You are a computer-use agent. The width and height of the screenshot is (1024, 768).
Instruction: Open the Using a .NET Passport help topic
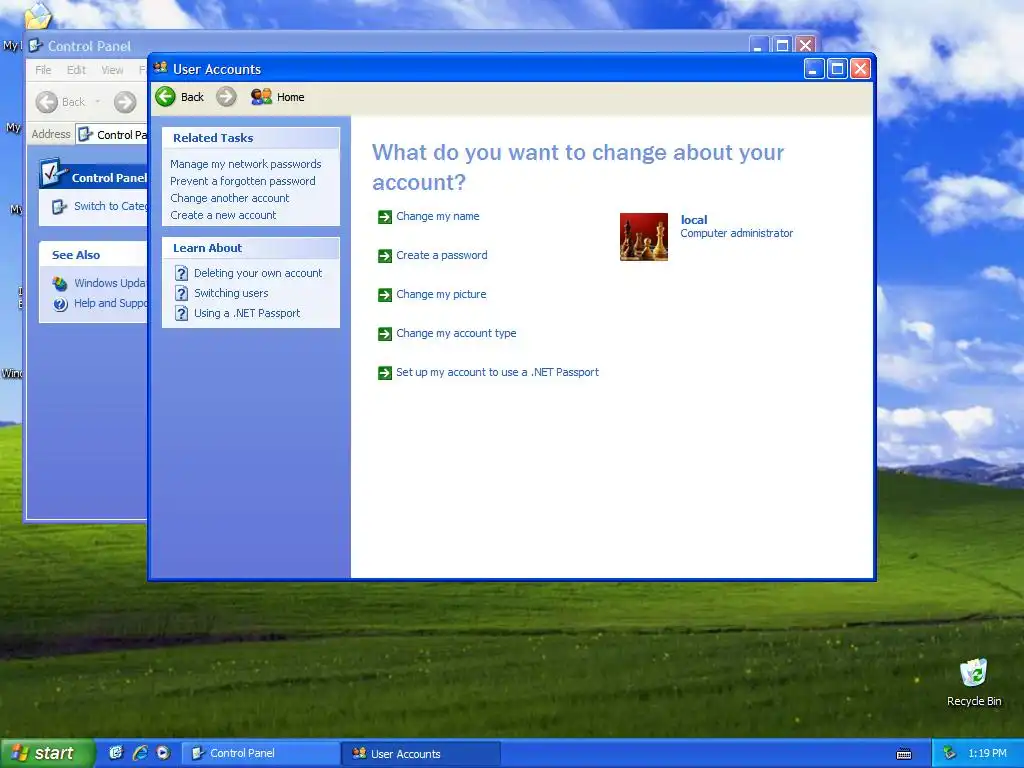coord(247,313)
